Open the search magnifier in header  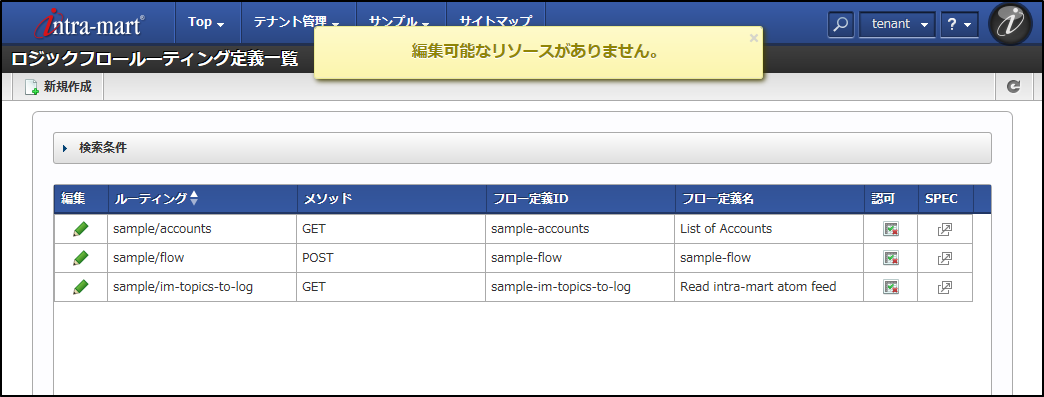pos(841,24)
